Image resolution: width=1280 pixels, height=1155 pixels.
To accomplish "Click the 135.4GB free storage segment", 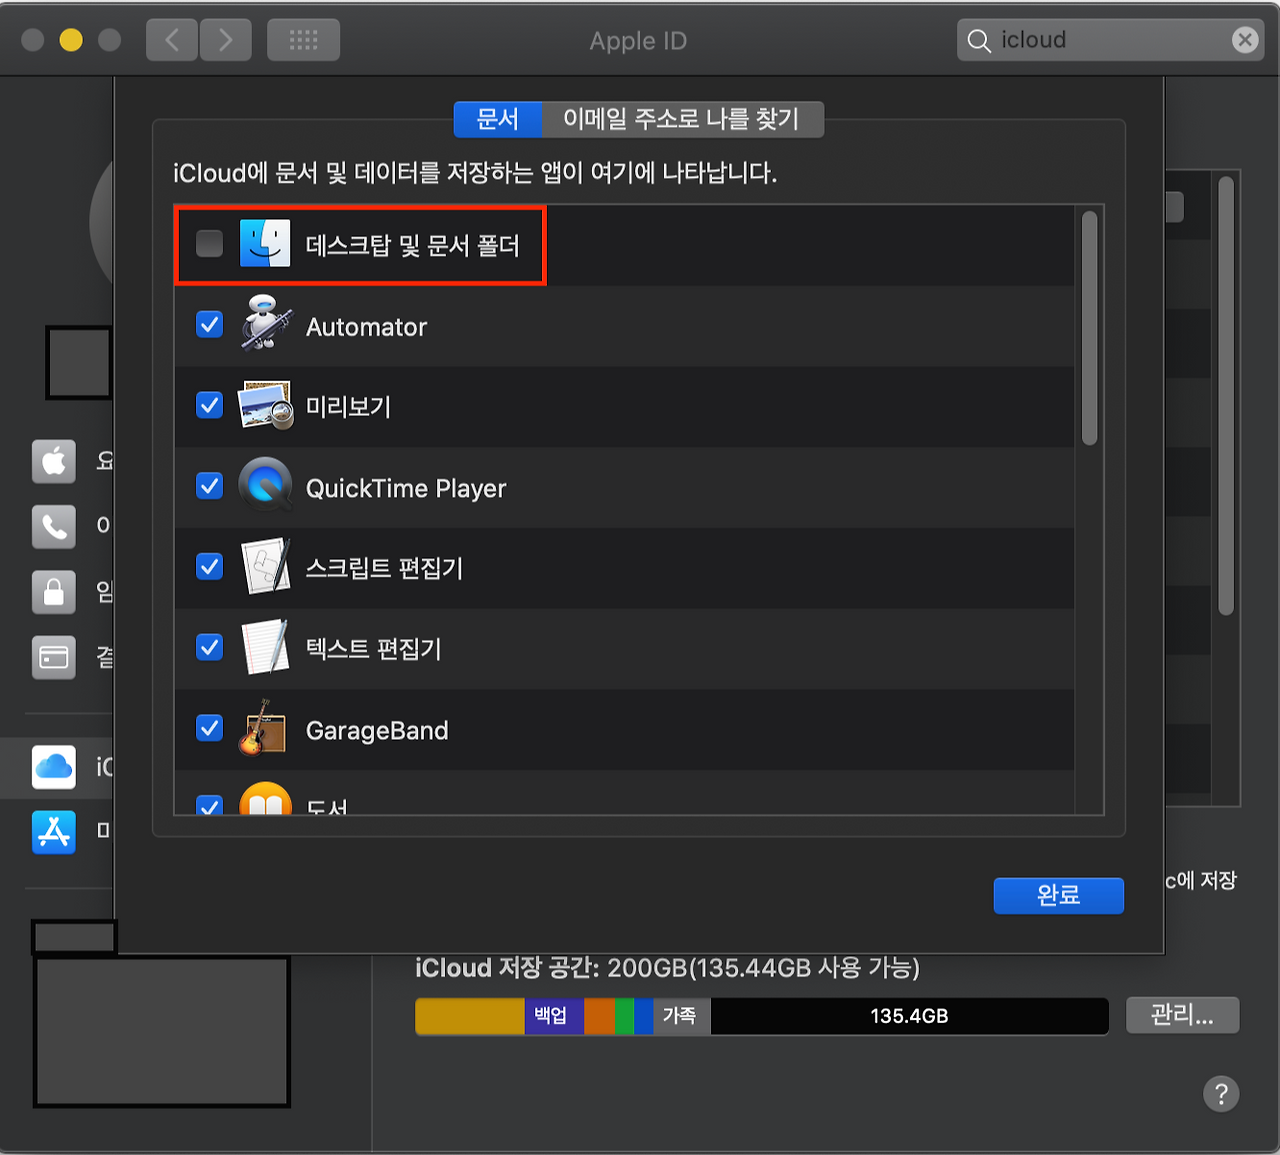I will (909, 1016).
